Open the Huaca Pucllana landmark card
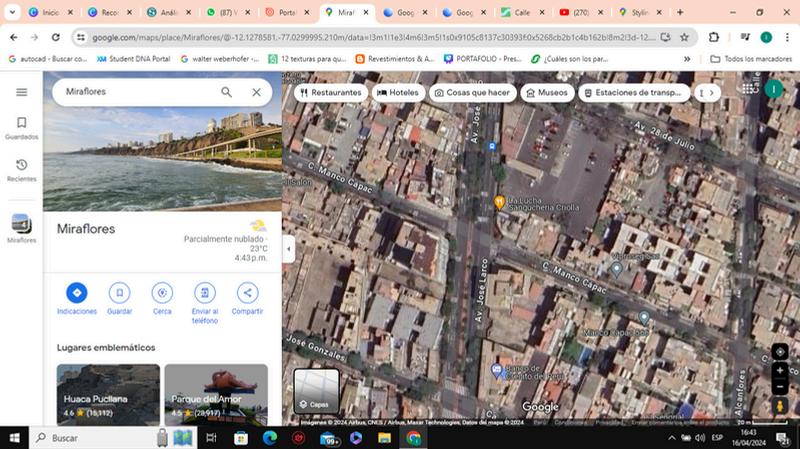The height and width of the screenshot is (449, 800). tap(108, 394)
